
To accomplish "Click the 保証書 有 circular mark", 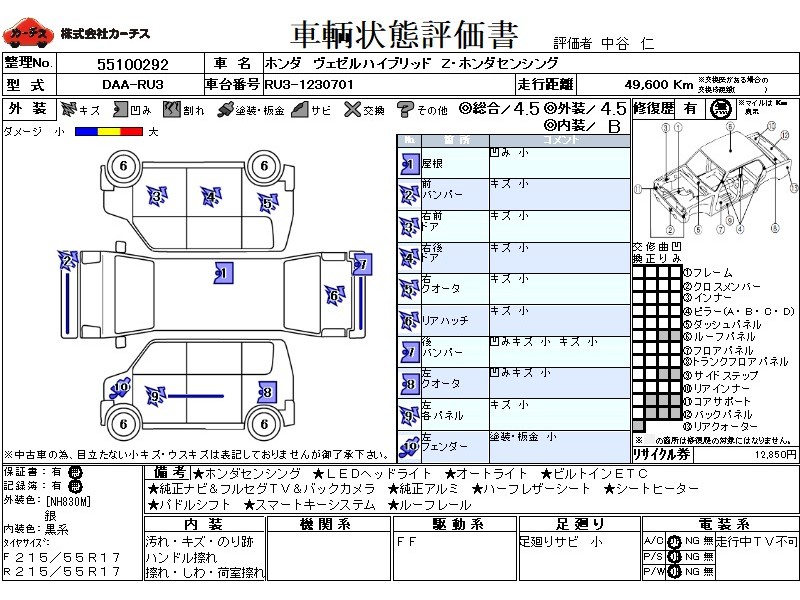I will (75, 472).
